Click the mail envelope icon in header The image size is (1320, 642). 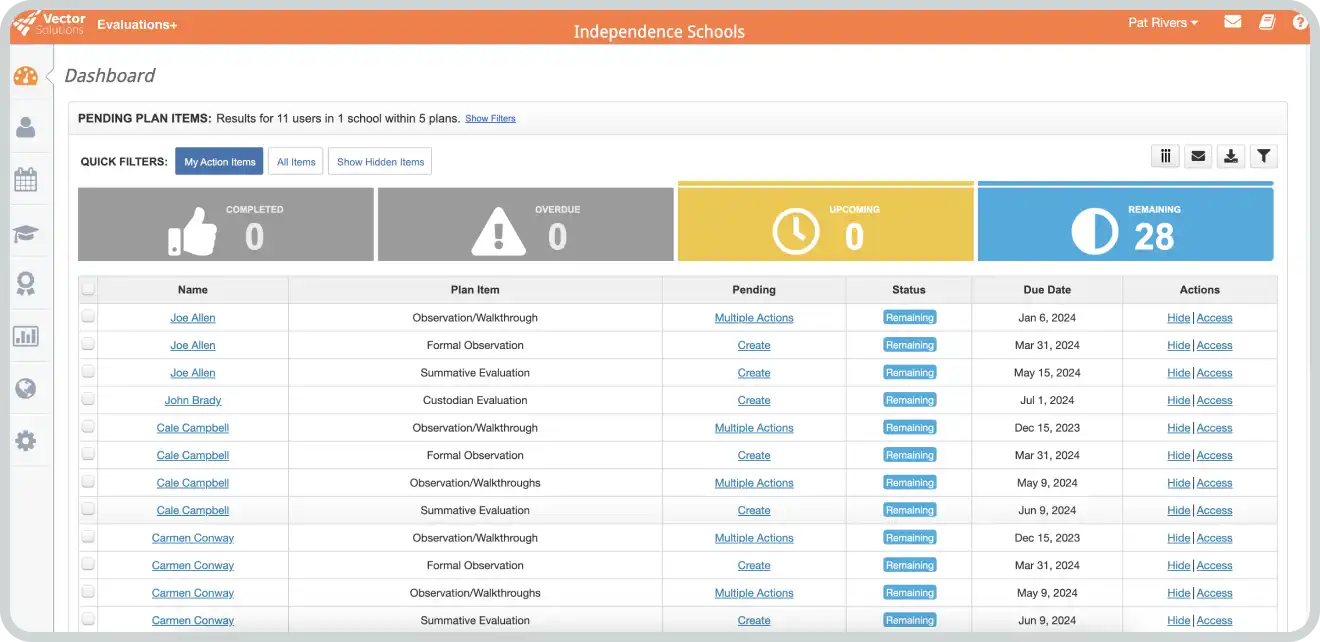tap(1233, 22)
